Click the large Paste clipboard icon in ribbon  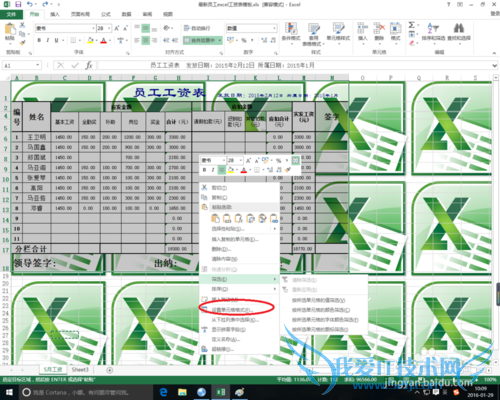[x=10, y=29]
